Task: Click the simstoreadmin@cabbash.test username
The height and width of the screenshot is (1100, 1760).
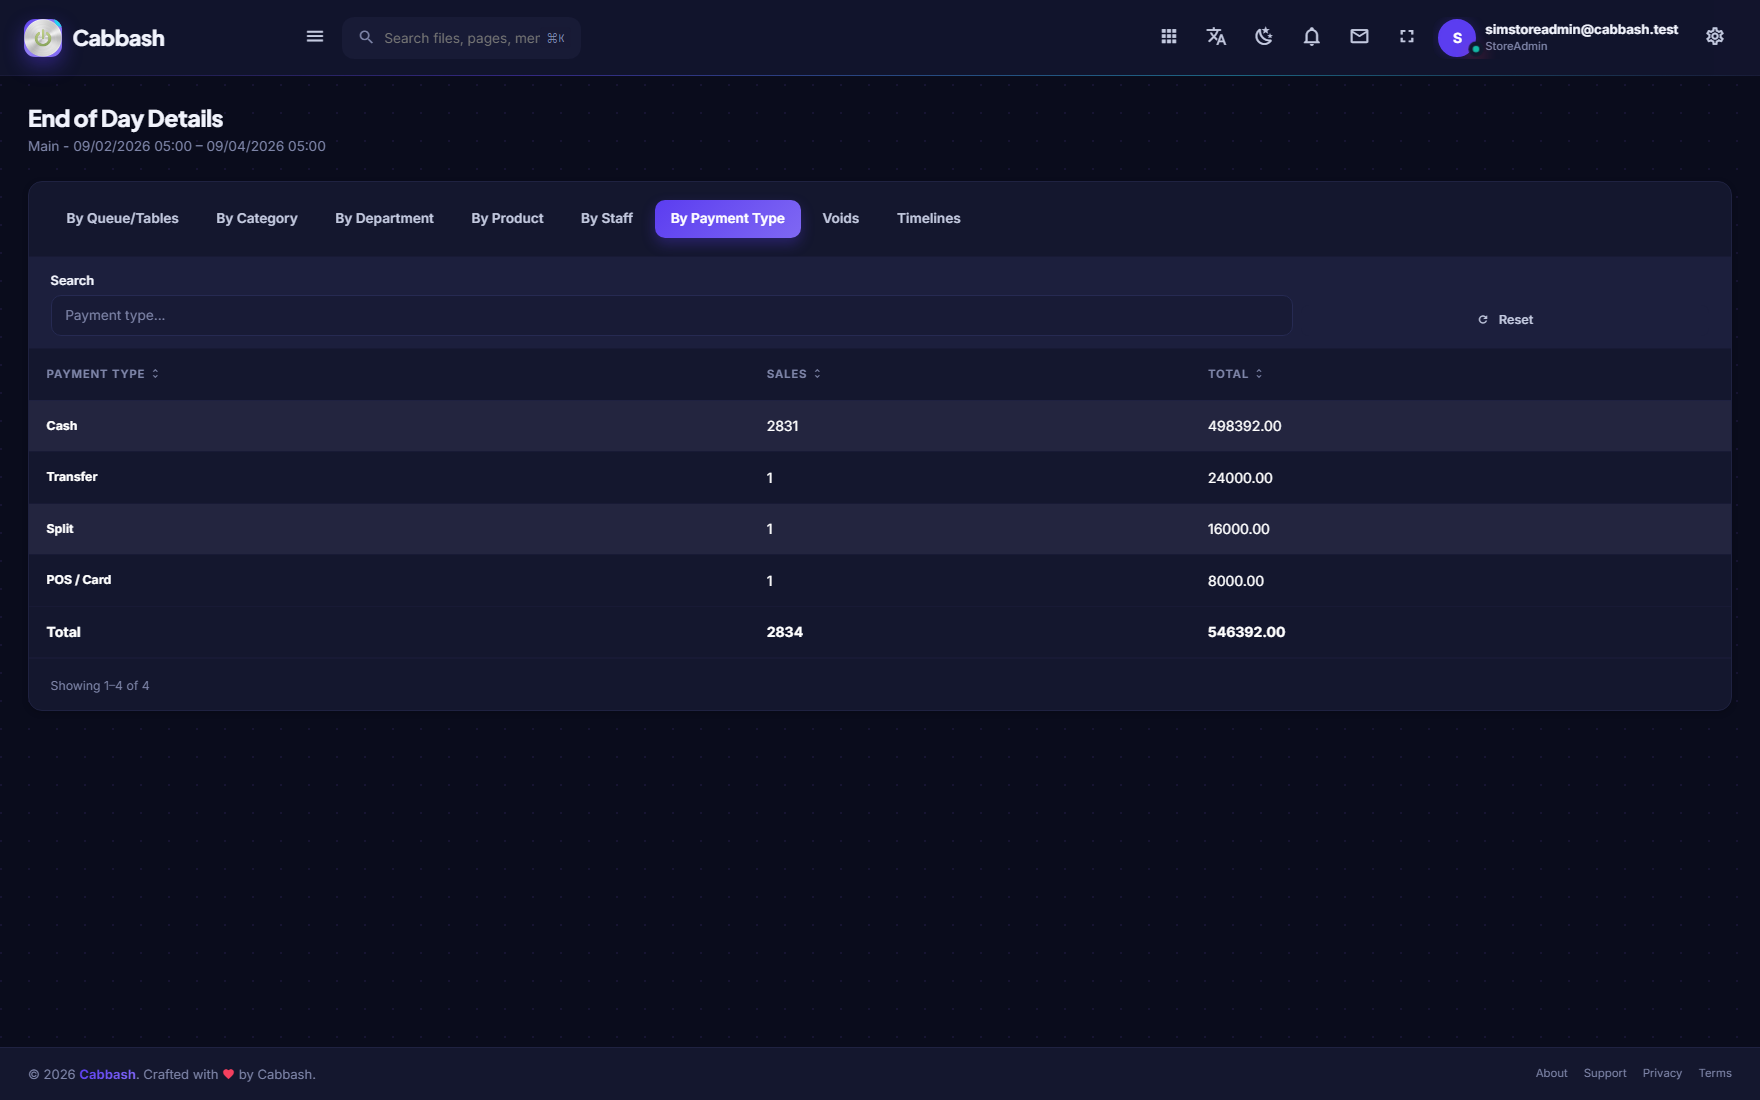Action: [x=1582, y=29]
